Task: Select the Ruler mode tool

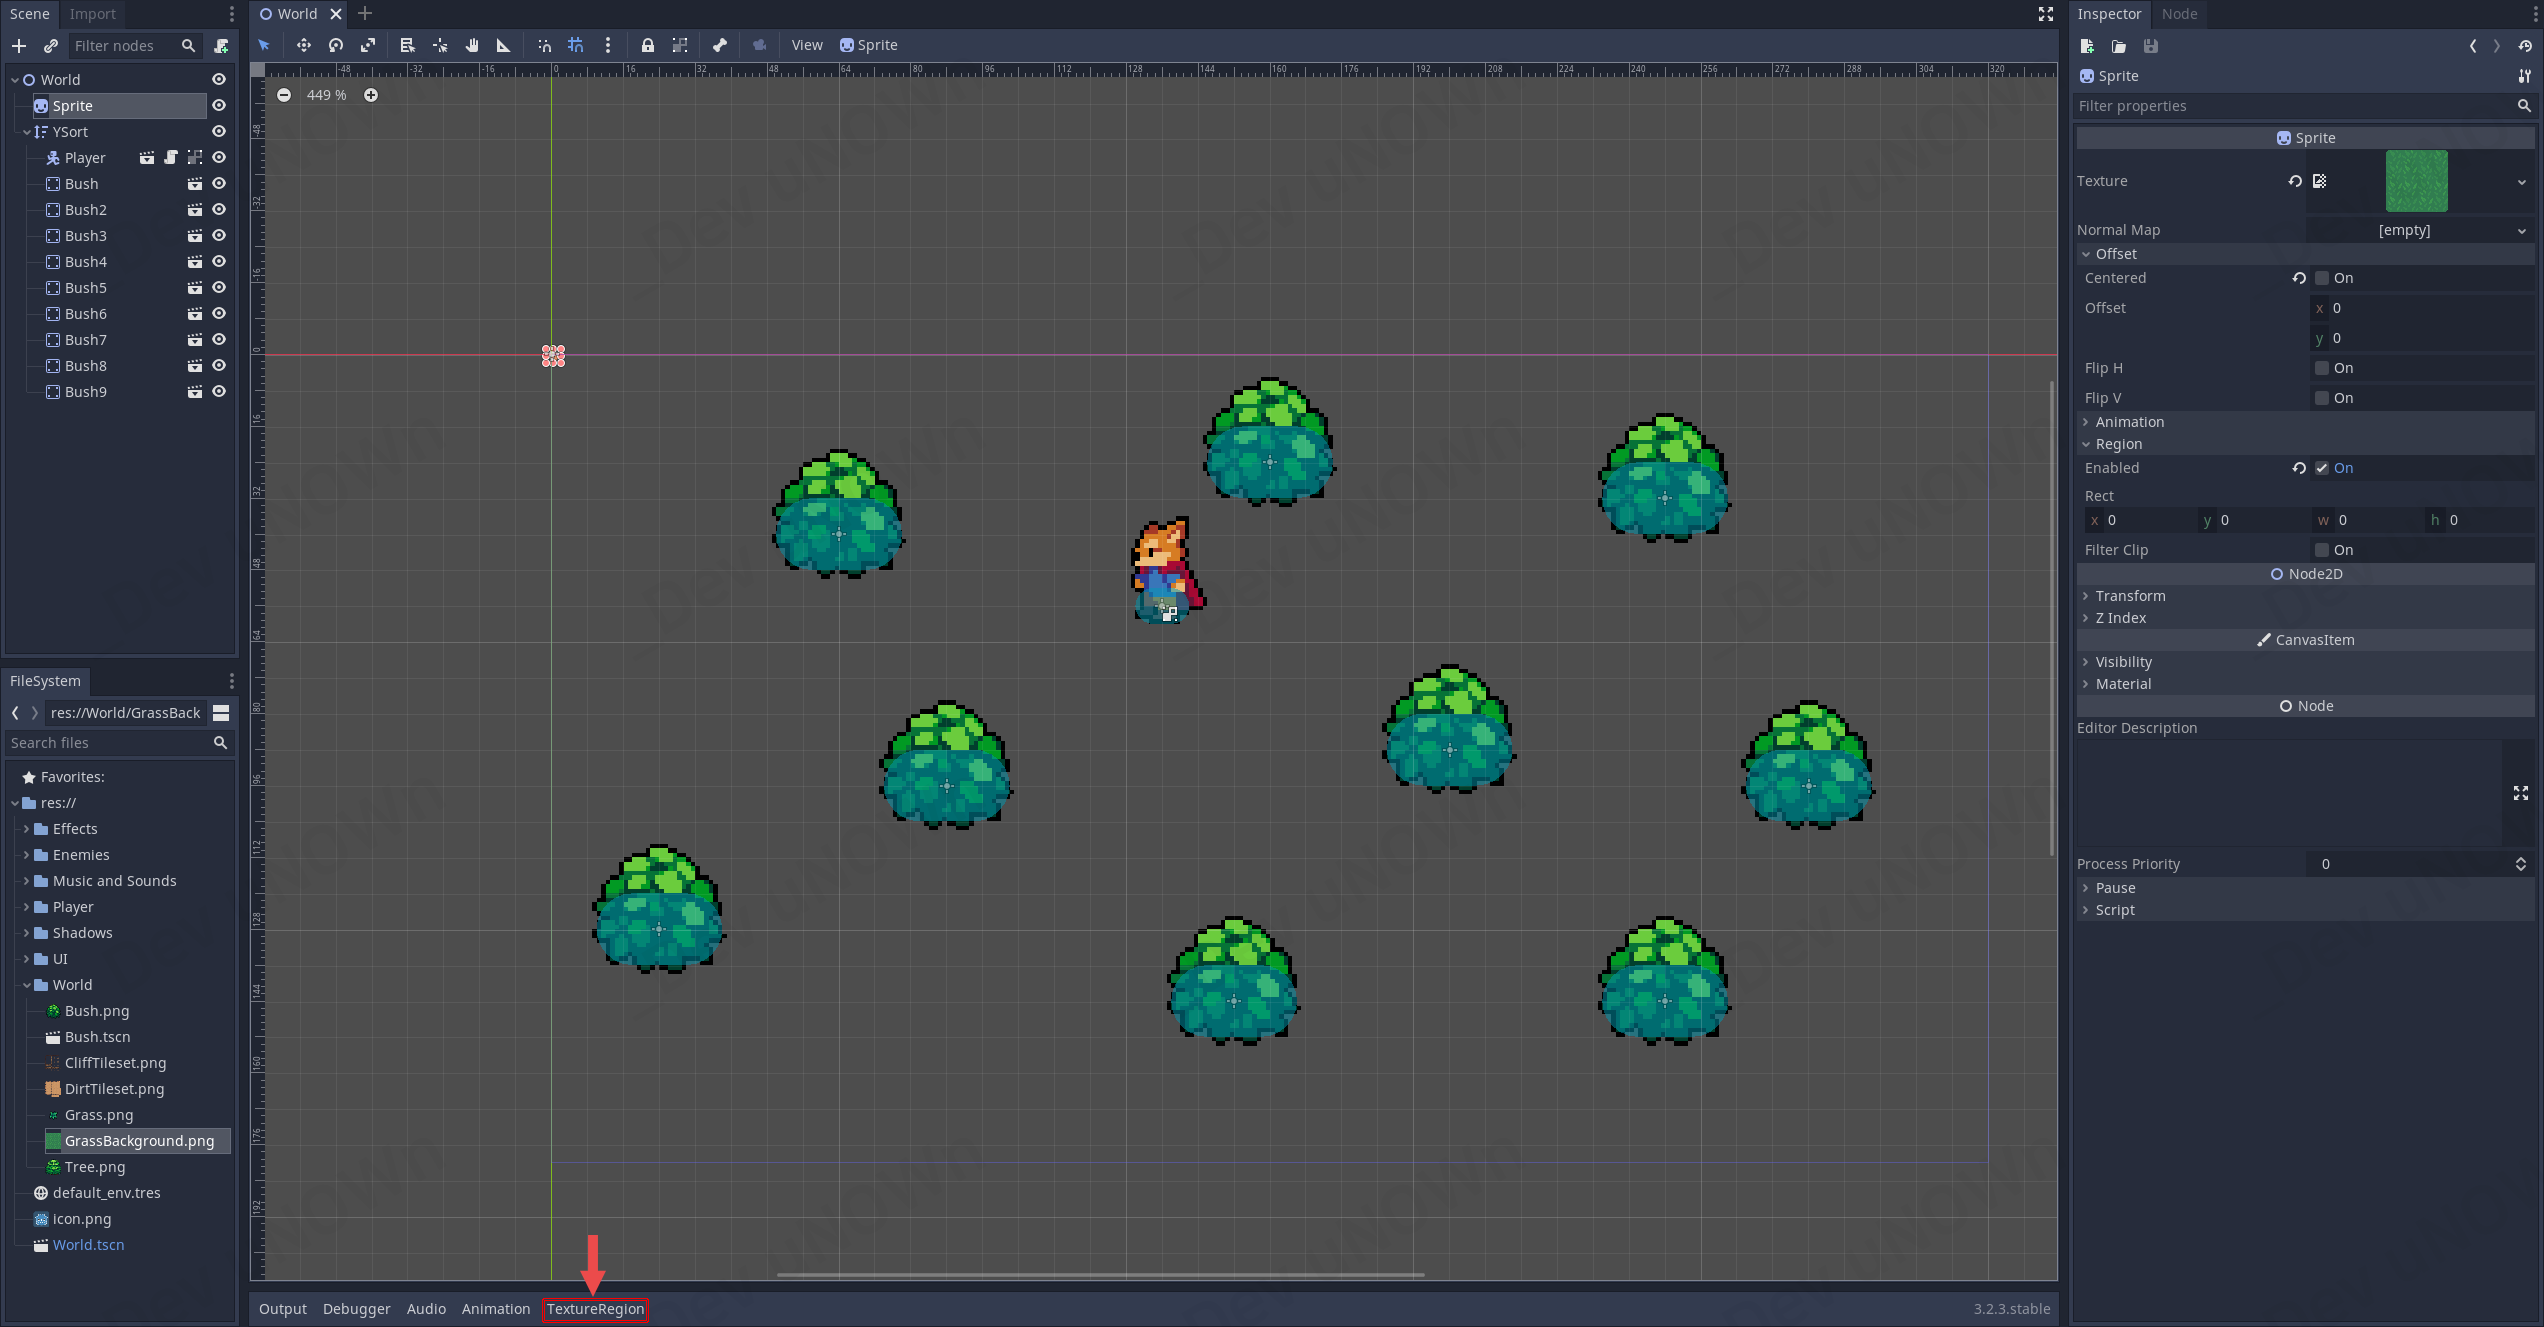Action: coord(504,45)
